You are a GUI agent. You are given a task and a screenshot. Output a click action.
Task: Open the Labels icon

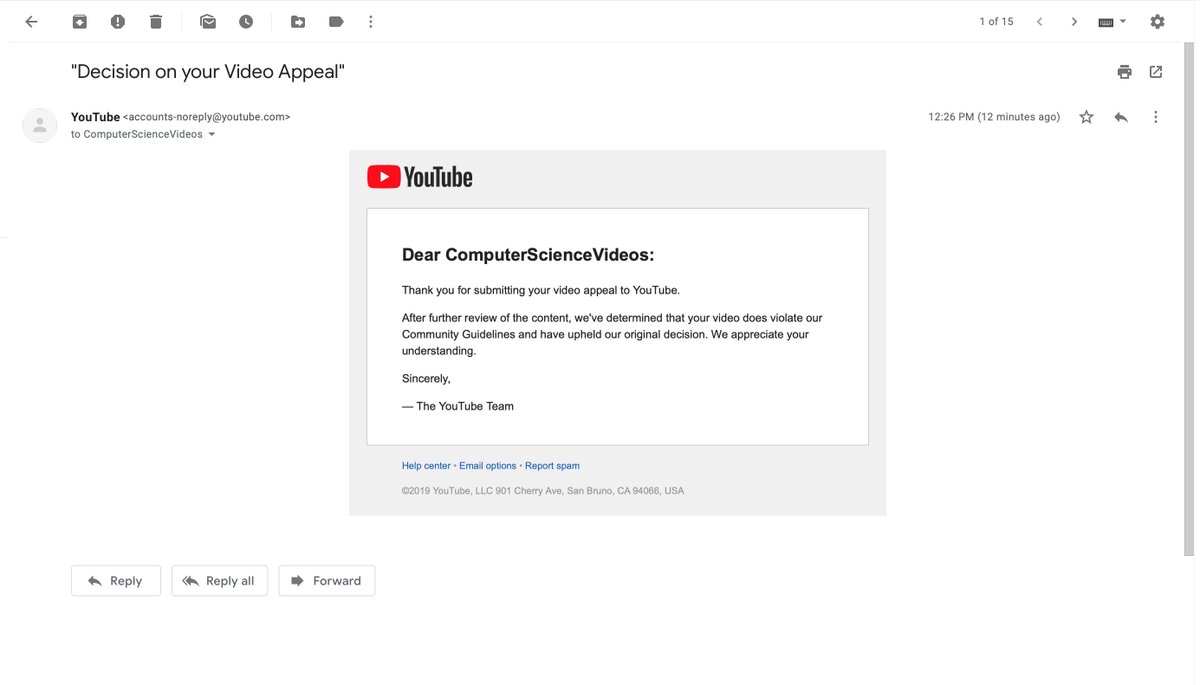pyautogui.click(x=336, y=22)
